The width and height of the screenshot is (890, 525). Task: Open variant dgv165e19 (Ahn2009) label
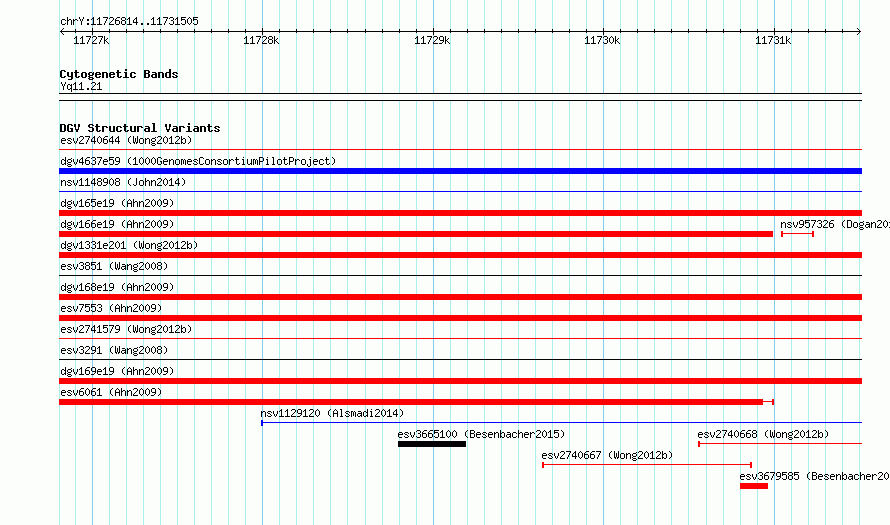(117, 203)
